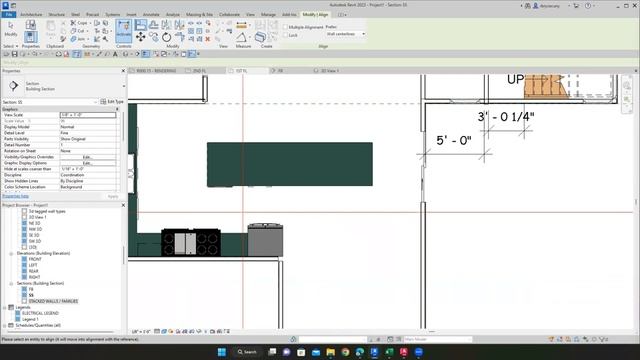The image size is (640, 360).
Task: Click the Match Type Properties paintbrush icon
Action: [x=63, y=39]
